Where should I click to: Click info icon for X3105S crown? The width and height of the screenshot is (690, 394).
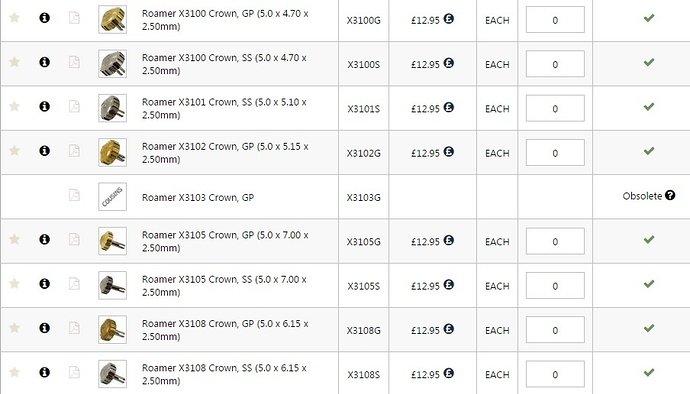[x=44, y=284]
